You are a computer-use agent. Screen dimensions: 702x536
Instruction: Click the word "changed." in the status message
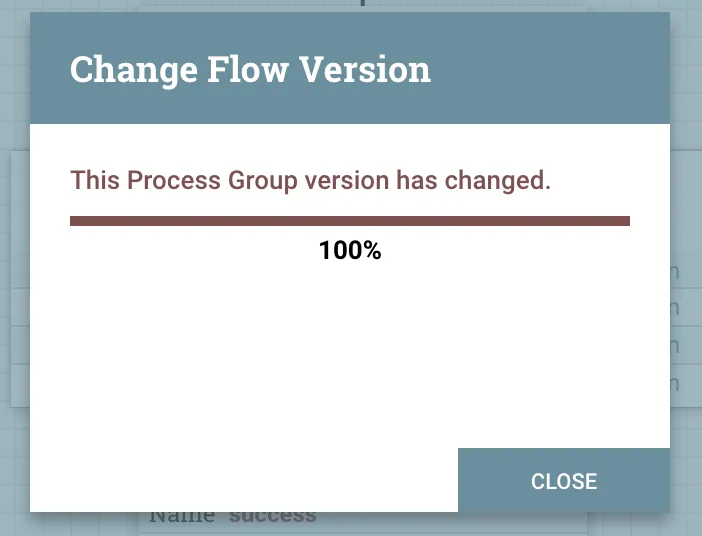pyautogui.click(x=498, y=182)
